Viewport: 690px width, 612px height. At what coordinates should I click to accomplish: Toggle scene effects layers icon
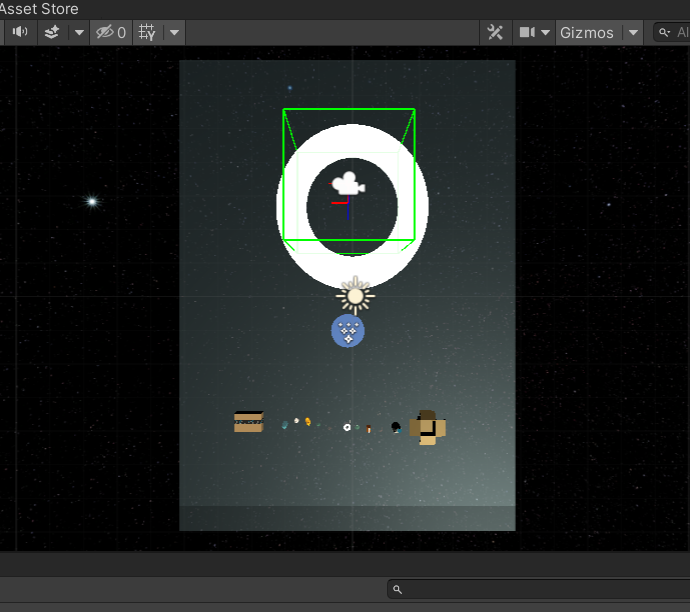[53, 32]
